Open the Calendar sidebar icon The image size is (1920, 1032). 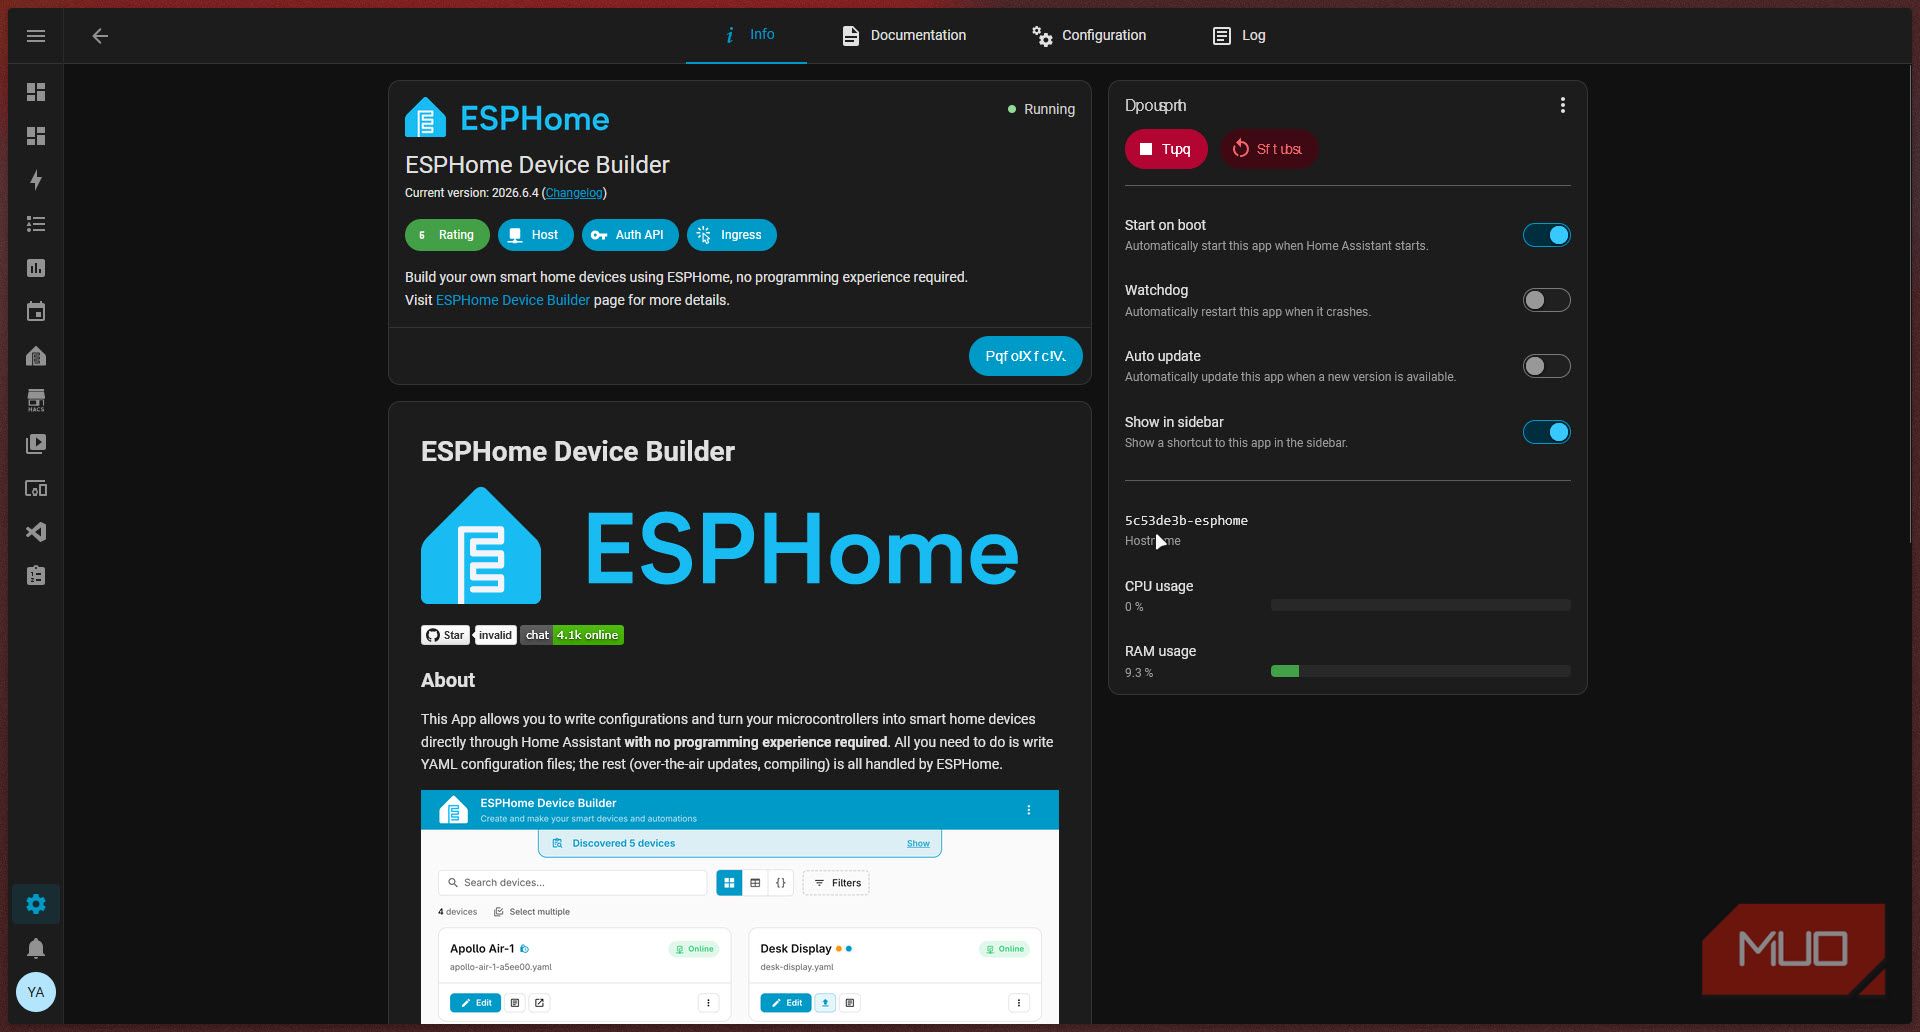[36, 312]
